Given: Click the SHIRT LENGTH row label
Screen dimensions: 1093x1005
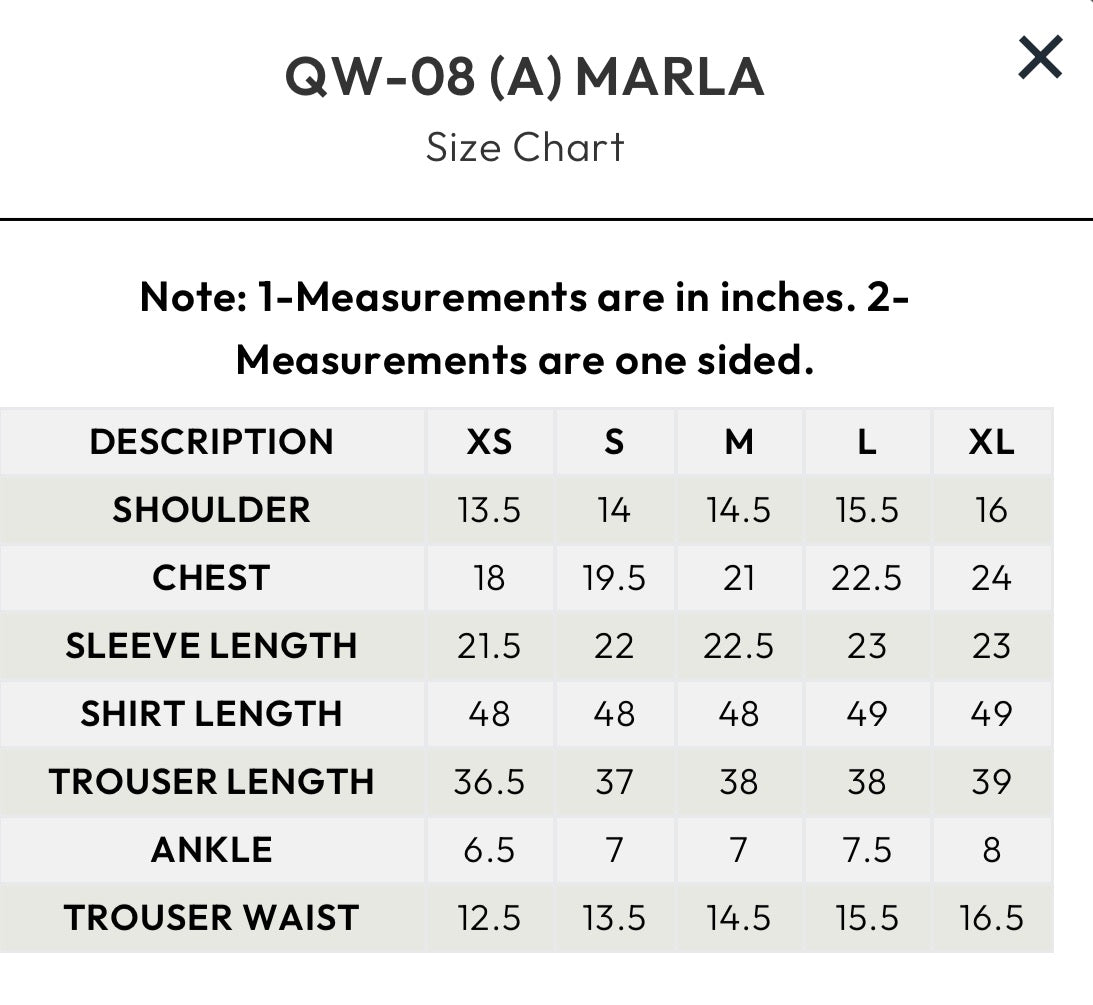Looking at the screenshot, I should (211, 714).
